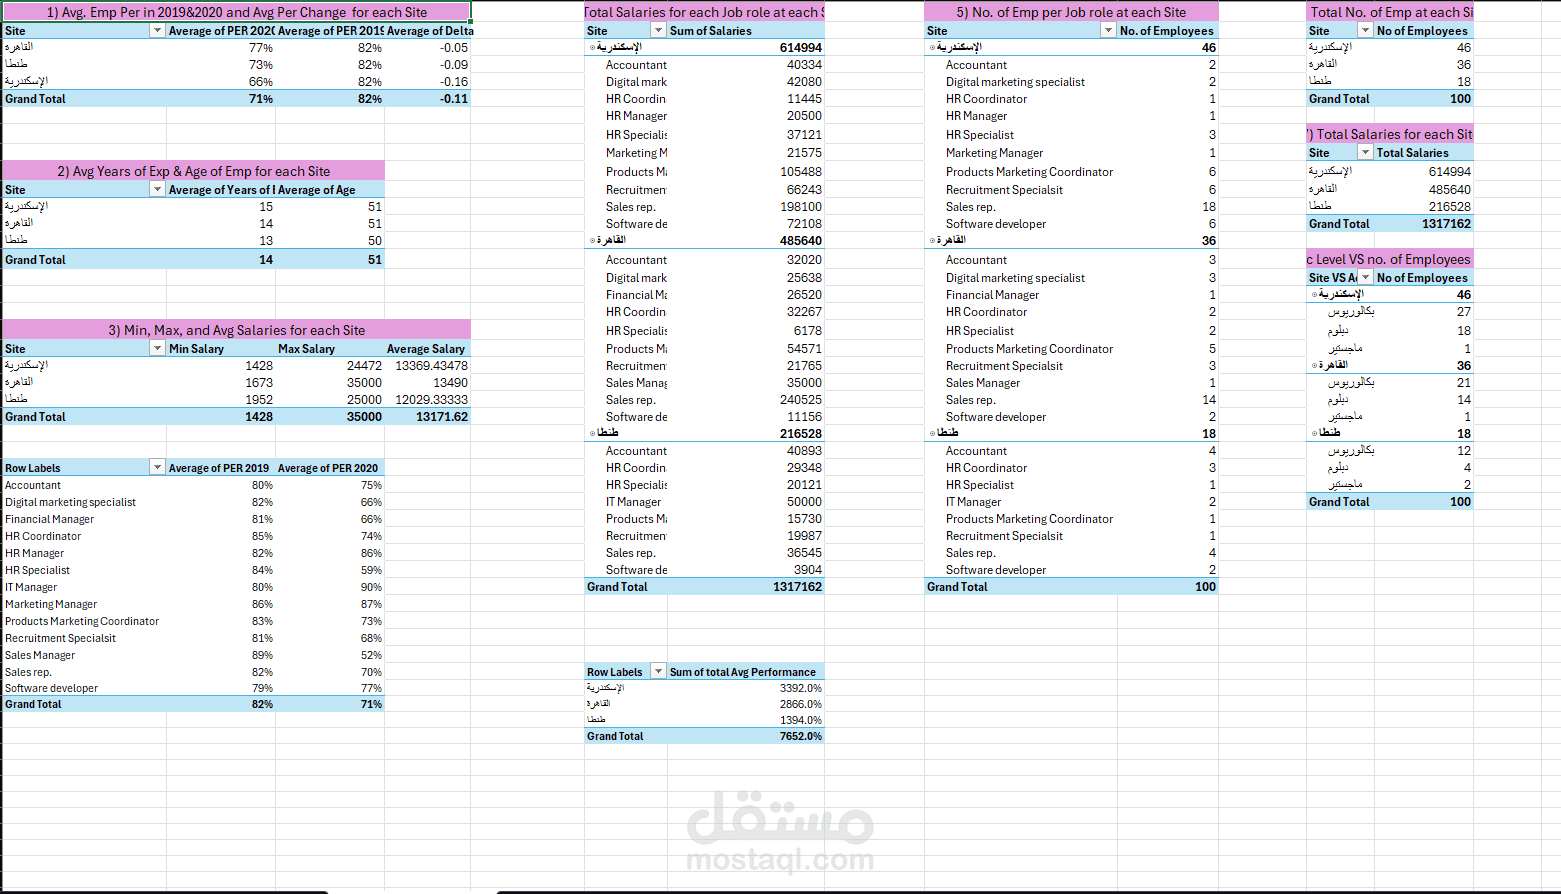Select 52% PER 2020 cell for Sales Manager
Screen dimensions: 1561x894
330,655
